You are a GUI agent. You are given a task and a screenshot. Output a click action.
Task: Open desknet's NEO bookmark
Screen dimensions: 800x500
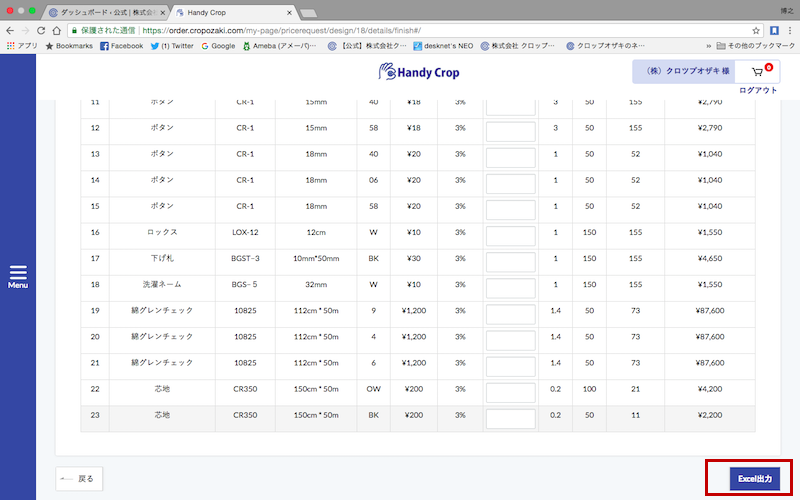[443, 46]
